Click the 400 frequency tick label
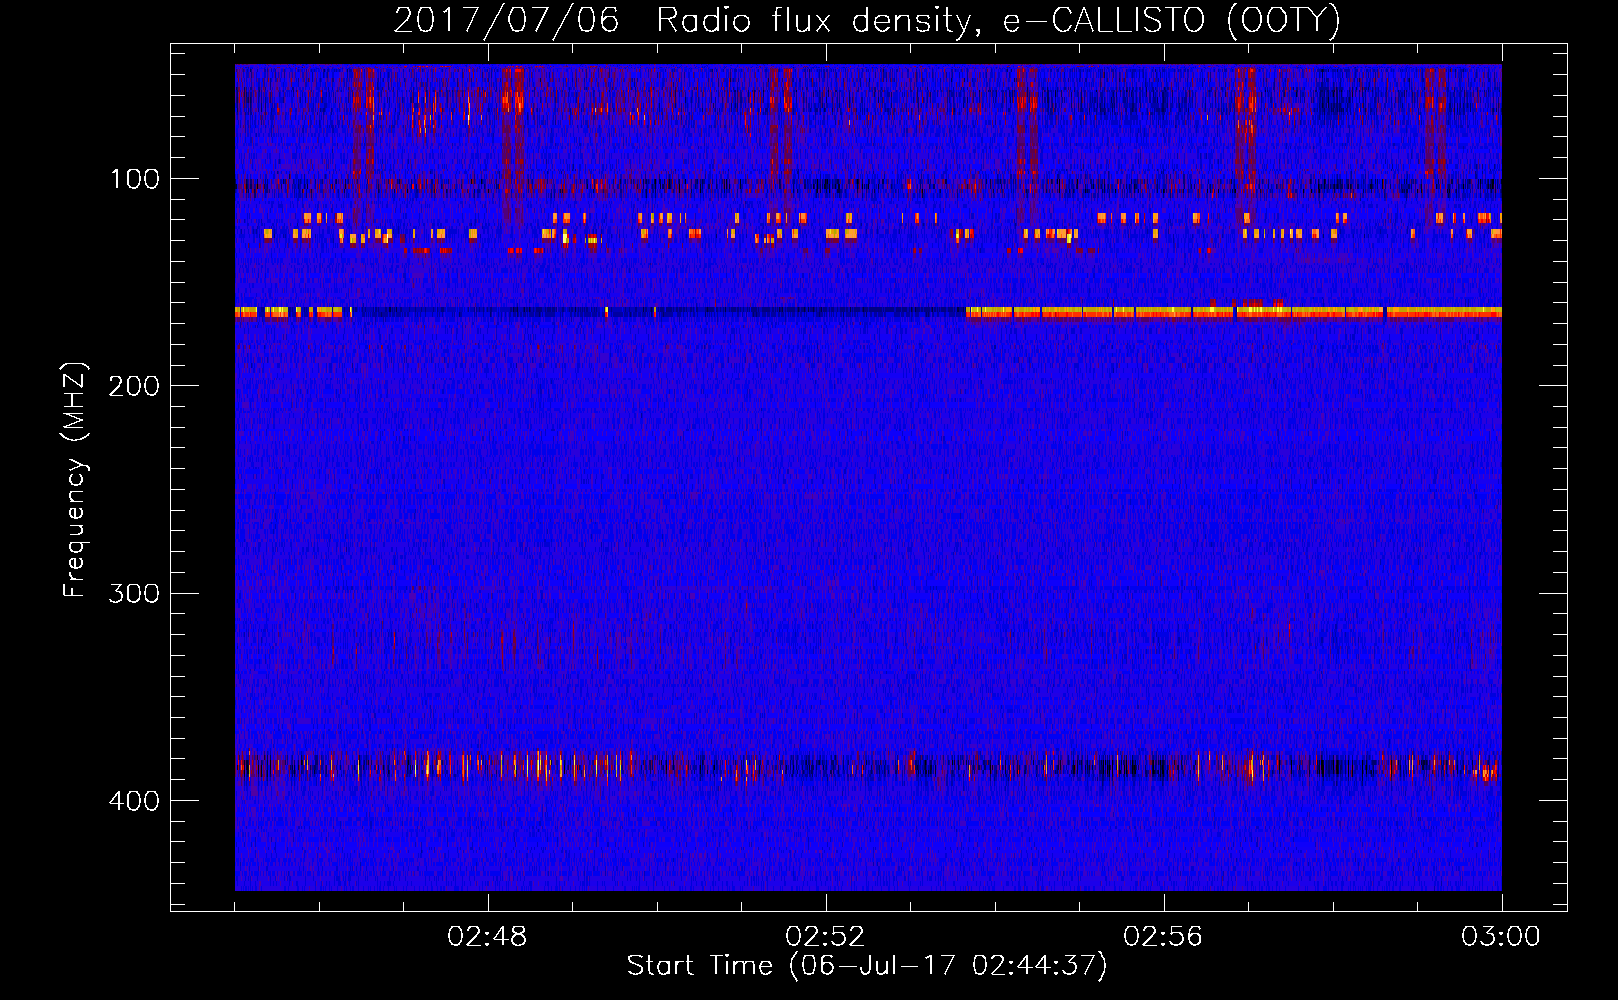Screen dimensions: 1618x1000 coord(134,801)
